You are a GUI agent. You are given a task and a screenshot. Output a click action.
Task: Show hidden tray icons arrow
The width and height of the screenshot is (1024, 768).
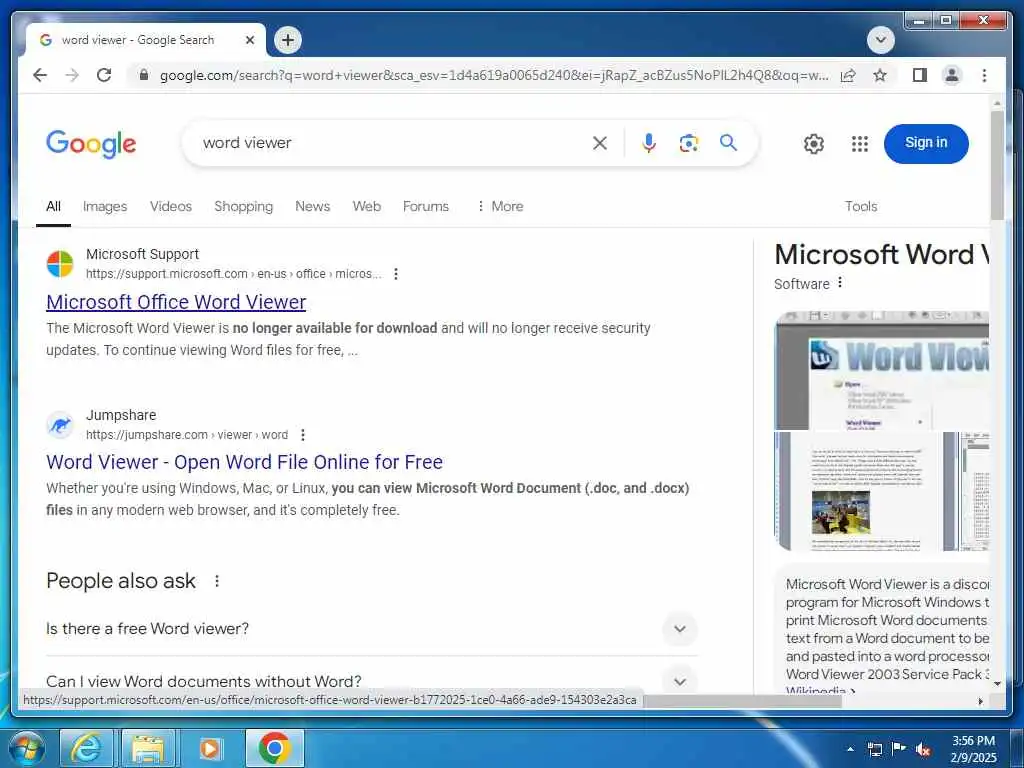coord(850,749)
